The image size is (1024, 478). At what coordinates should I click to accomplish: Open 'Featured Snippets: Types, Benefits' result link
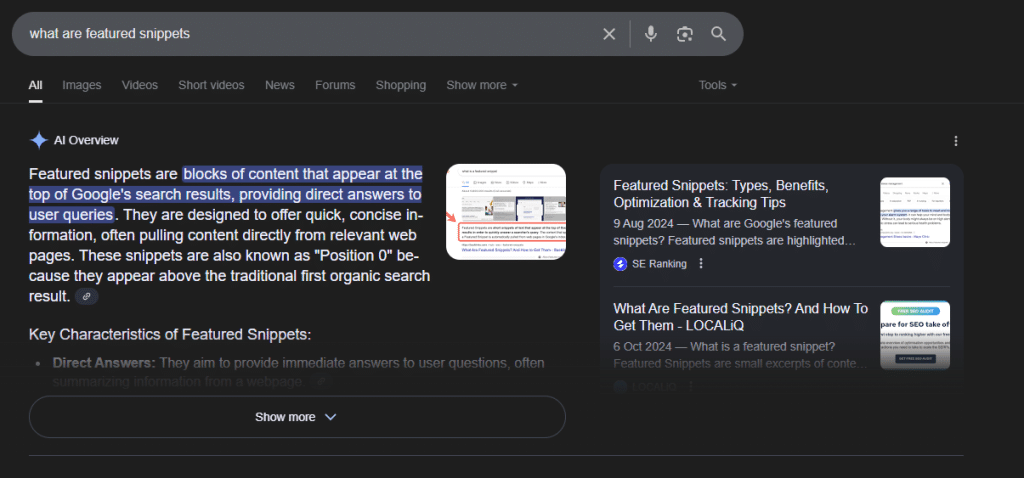coord(721,194)
